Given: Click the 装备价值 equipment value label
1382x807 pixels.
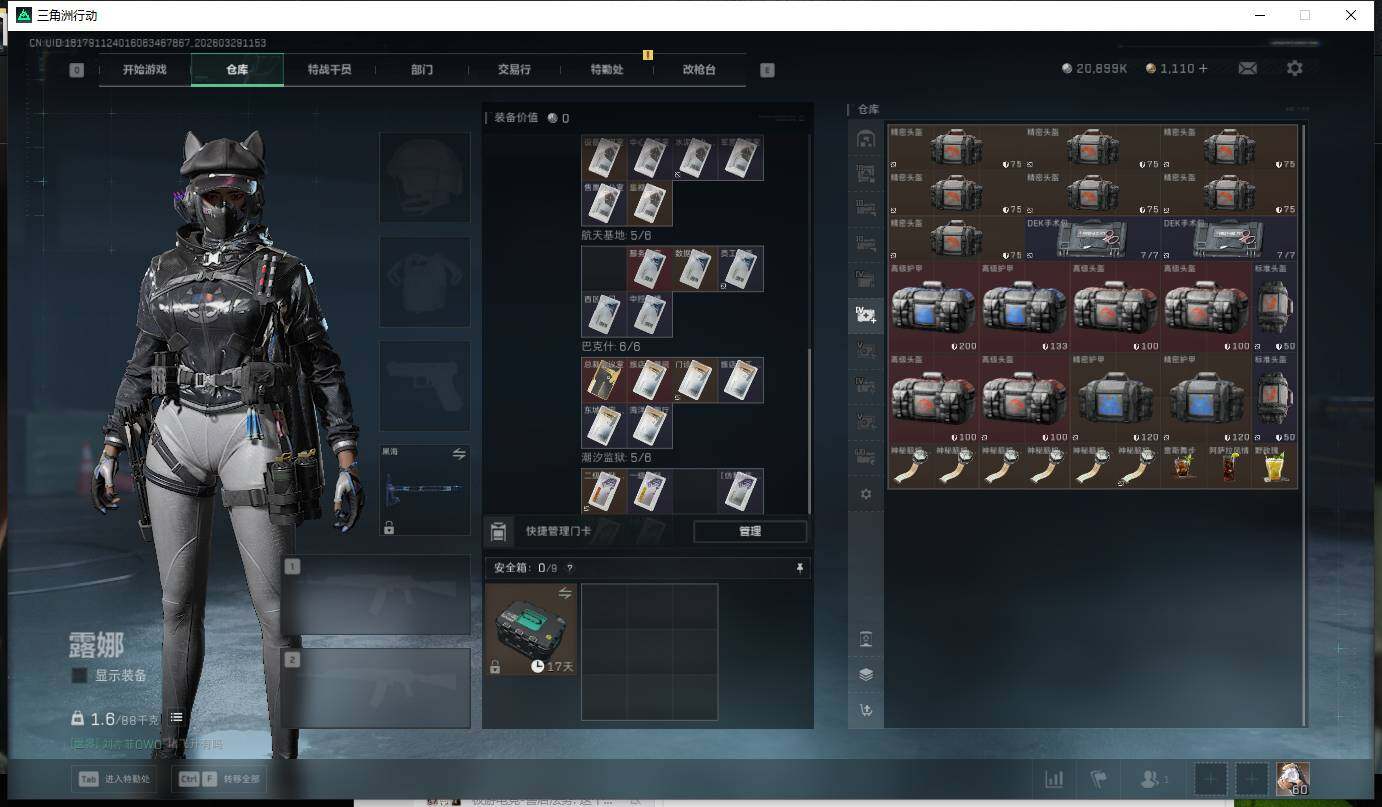Looking at the screenshot, I should 516,118.
